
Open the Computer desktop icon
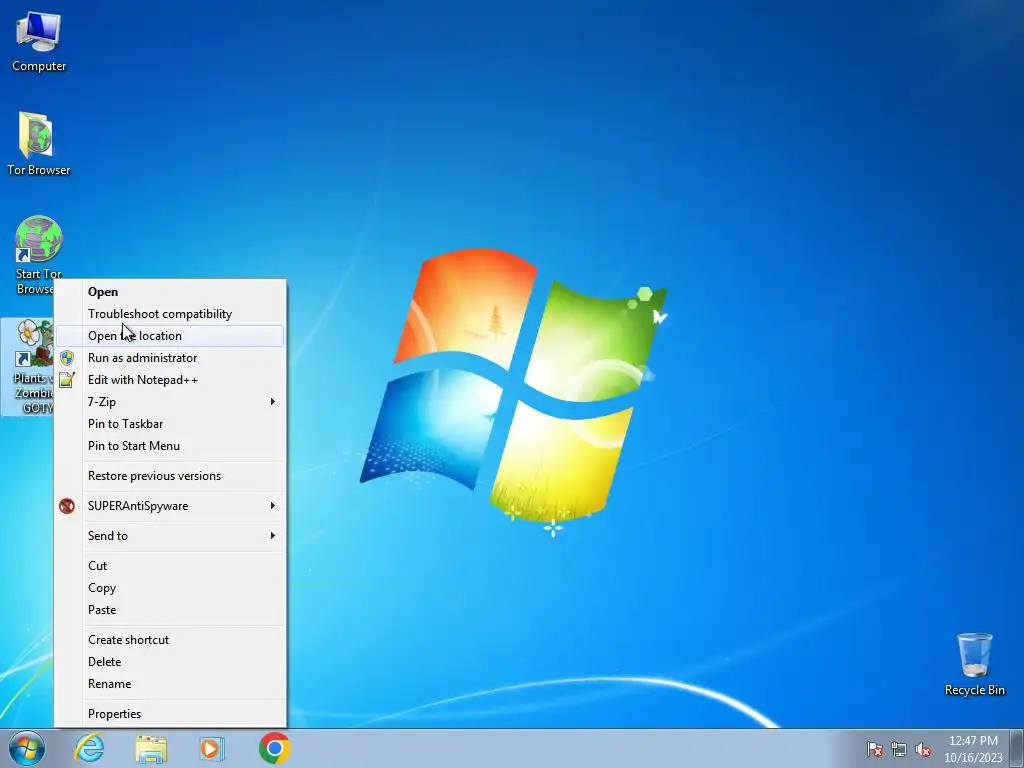39,41
